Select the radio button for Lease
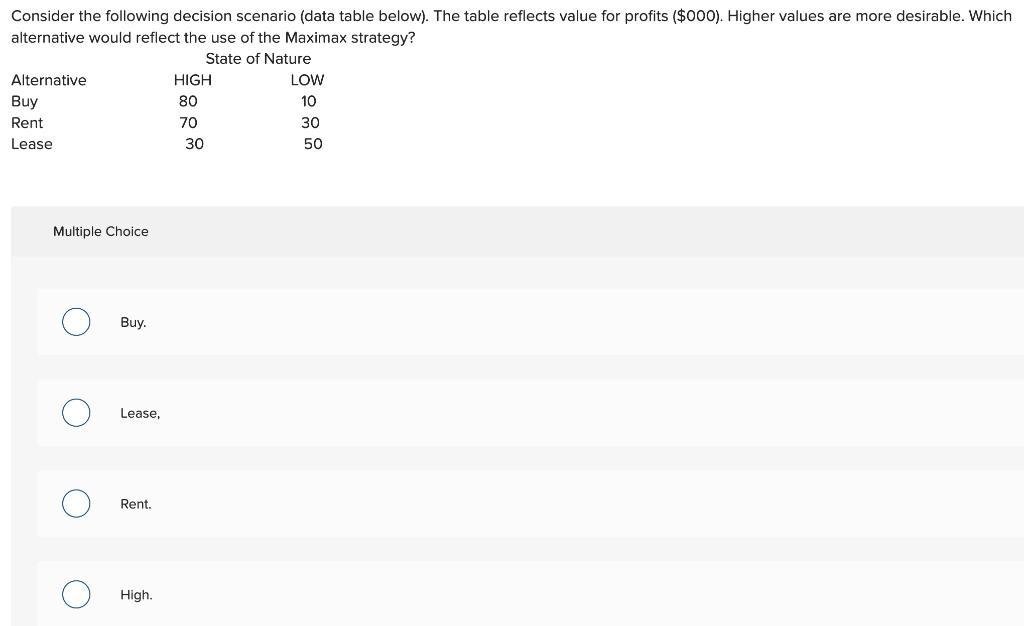The image size is (1024, 626). click(x=76, y=413)
